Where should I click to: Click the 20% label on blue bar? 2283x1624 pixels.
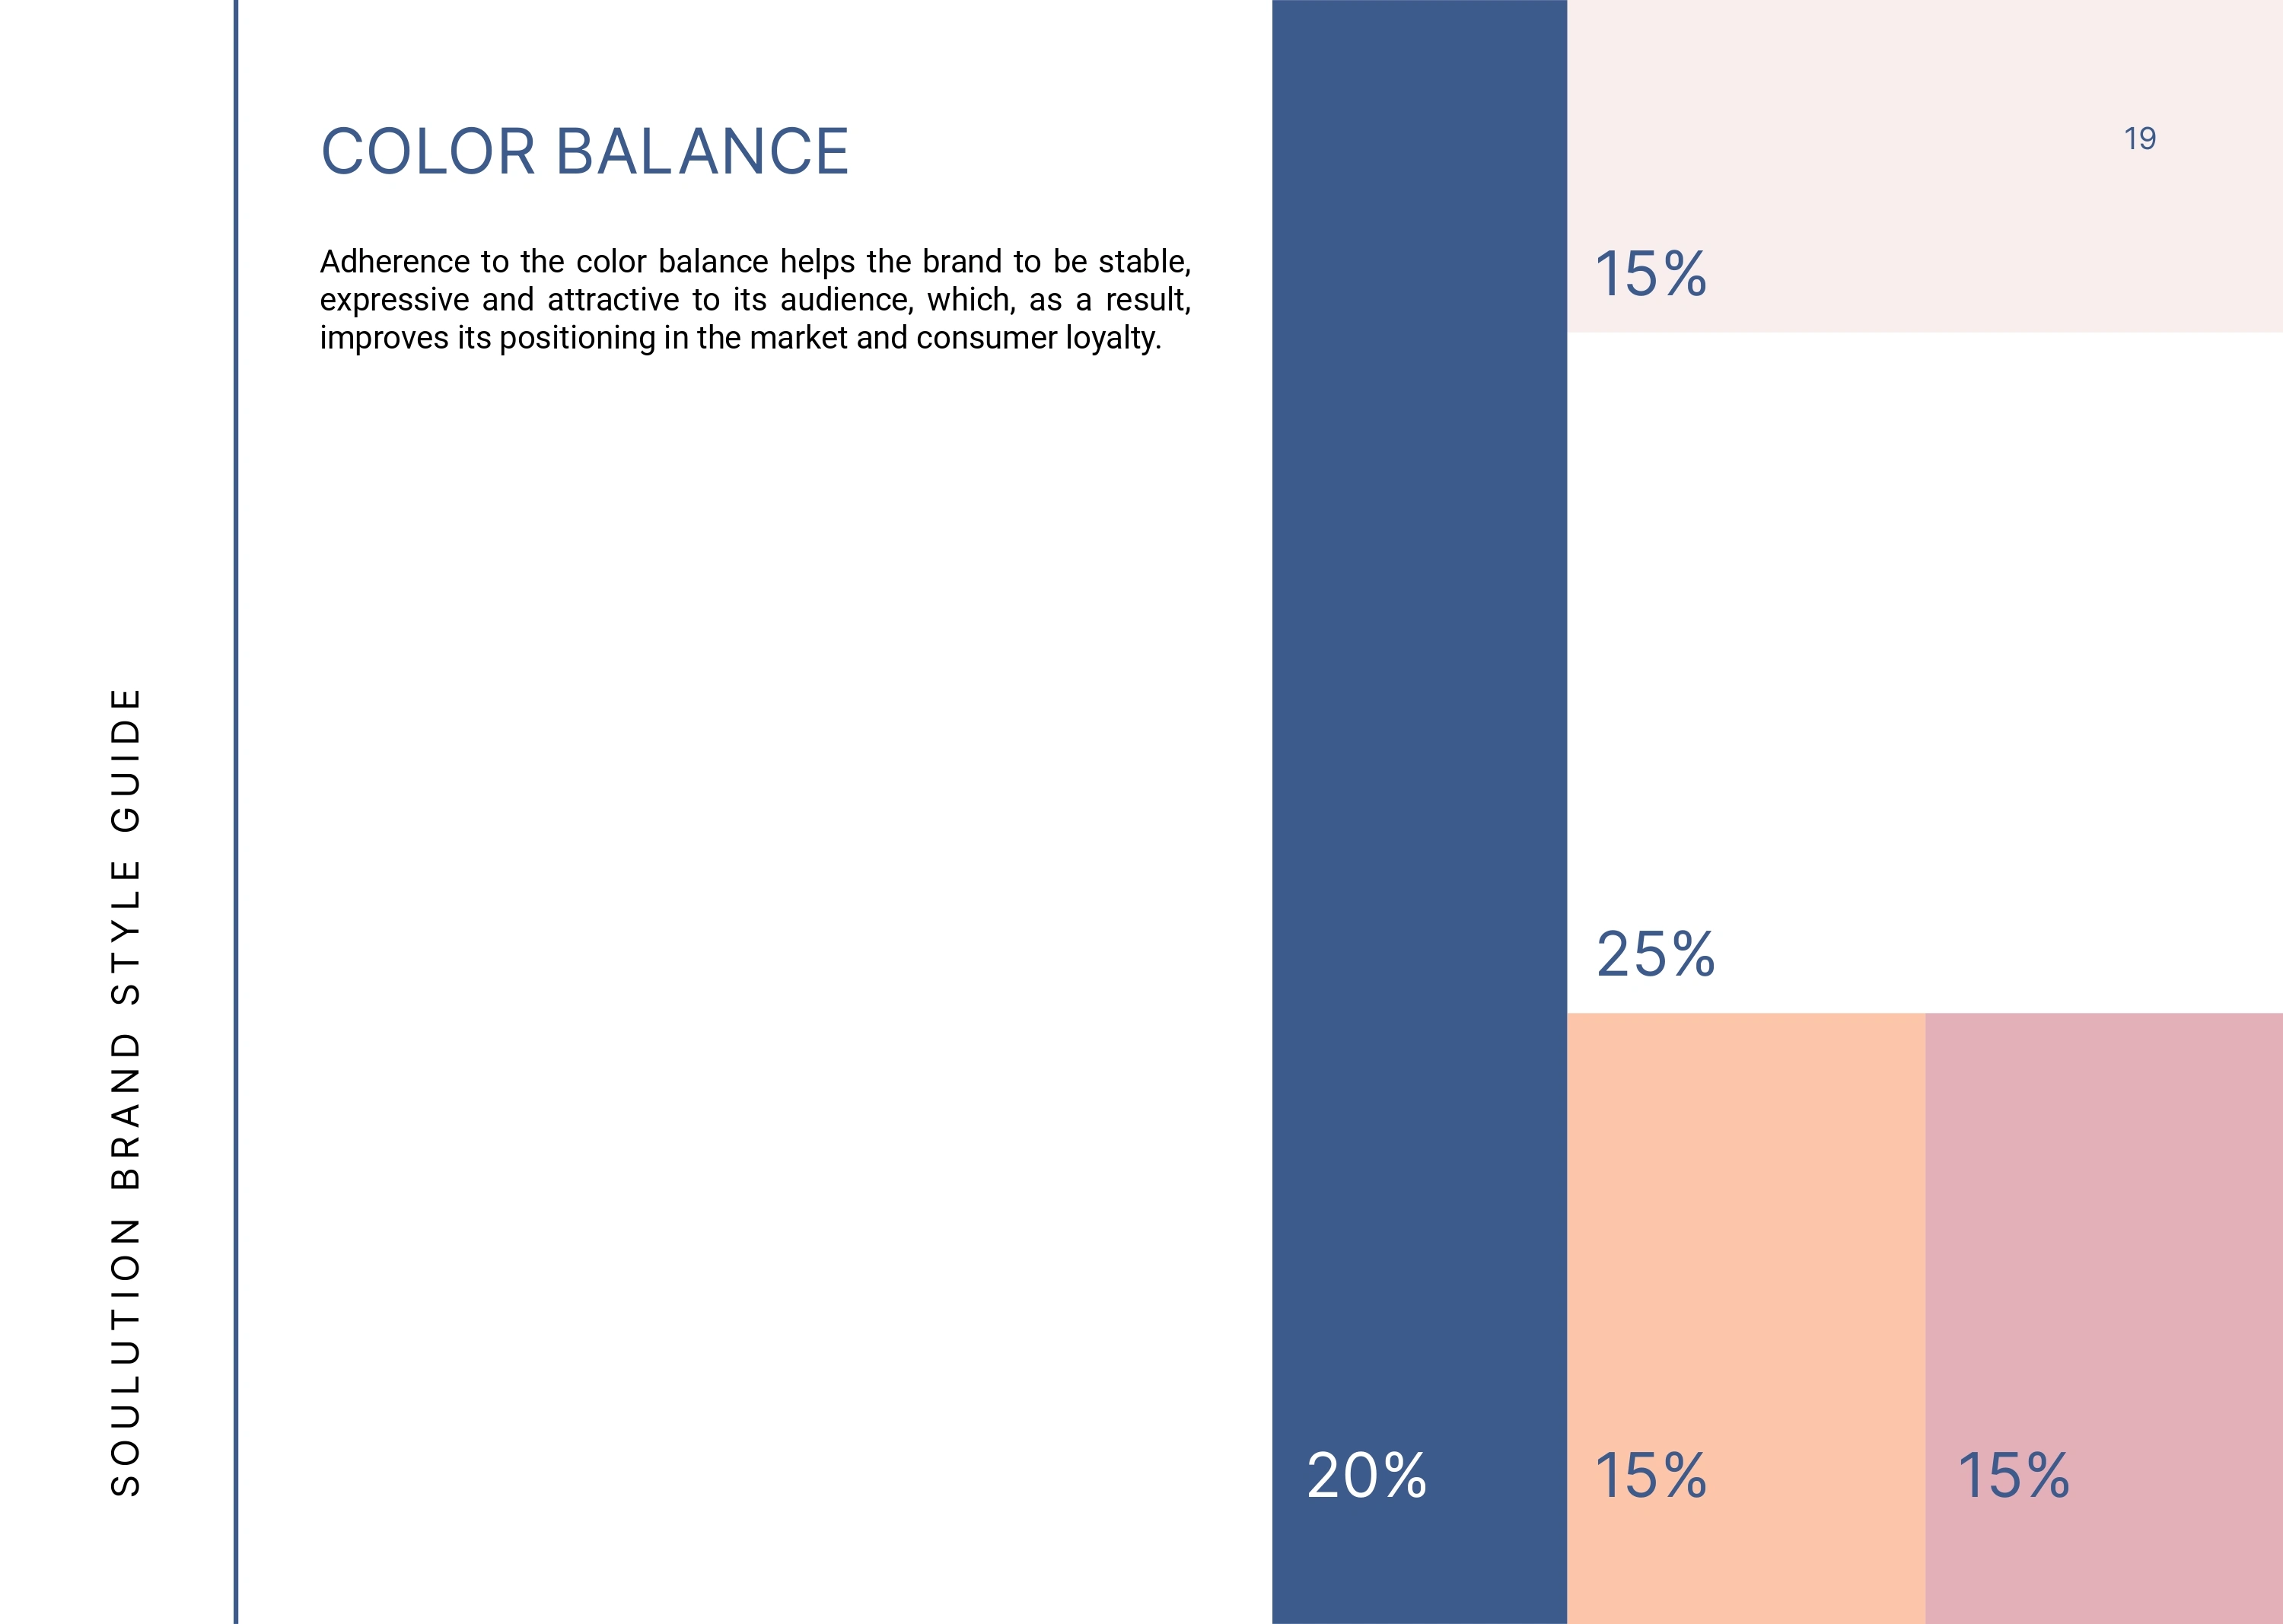tap(1366, 1476)
